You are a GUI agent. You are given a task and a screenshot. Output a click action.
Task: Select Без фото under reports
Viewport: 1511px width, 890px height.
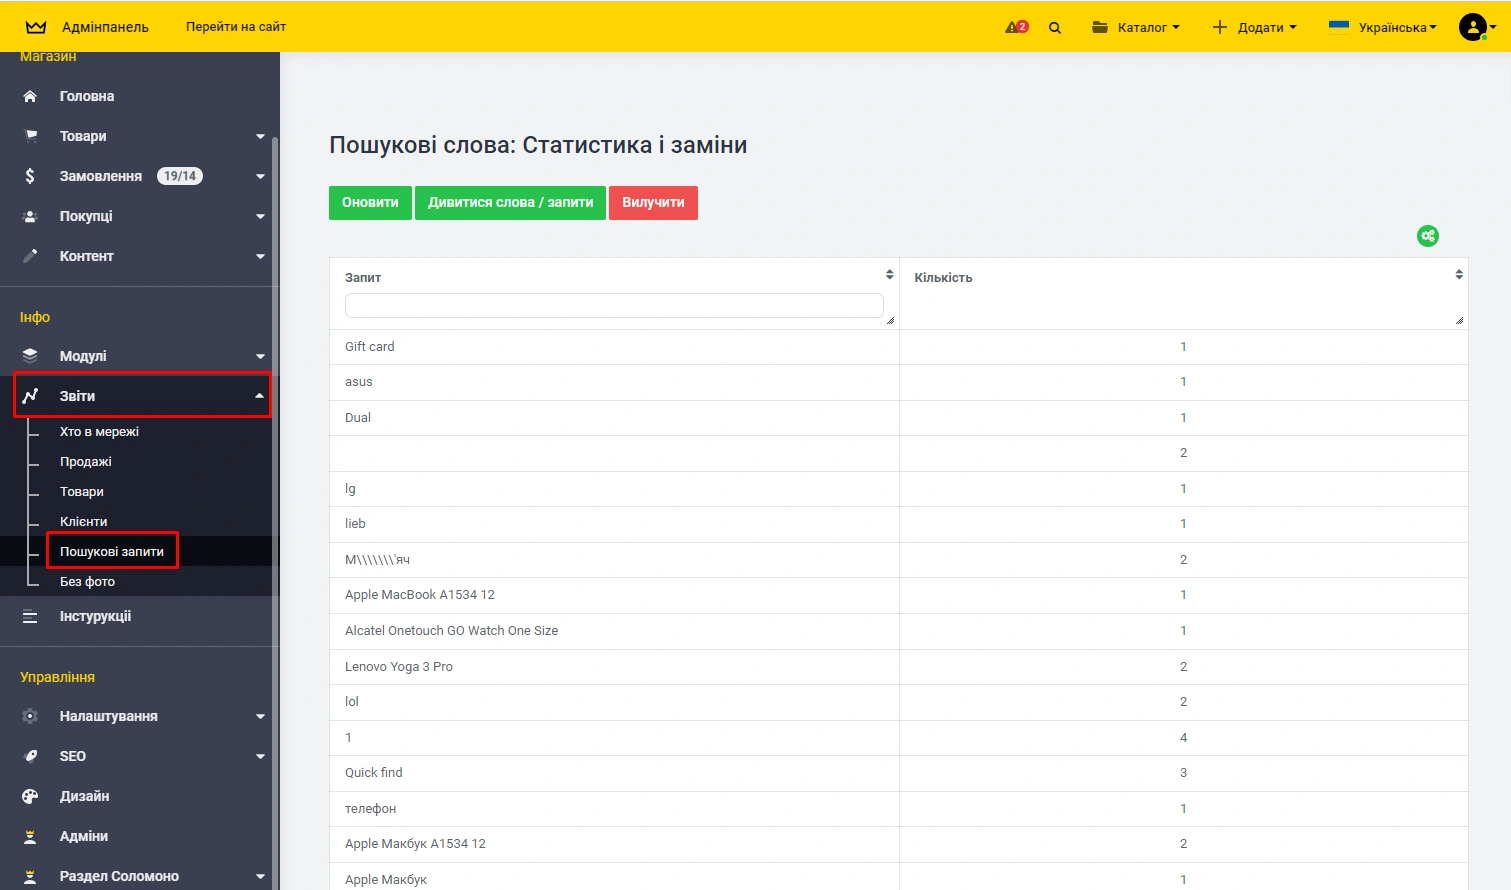click(x=87, y=582)
